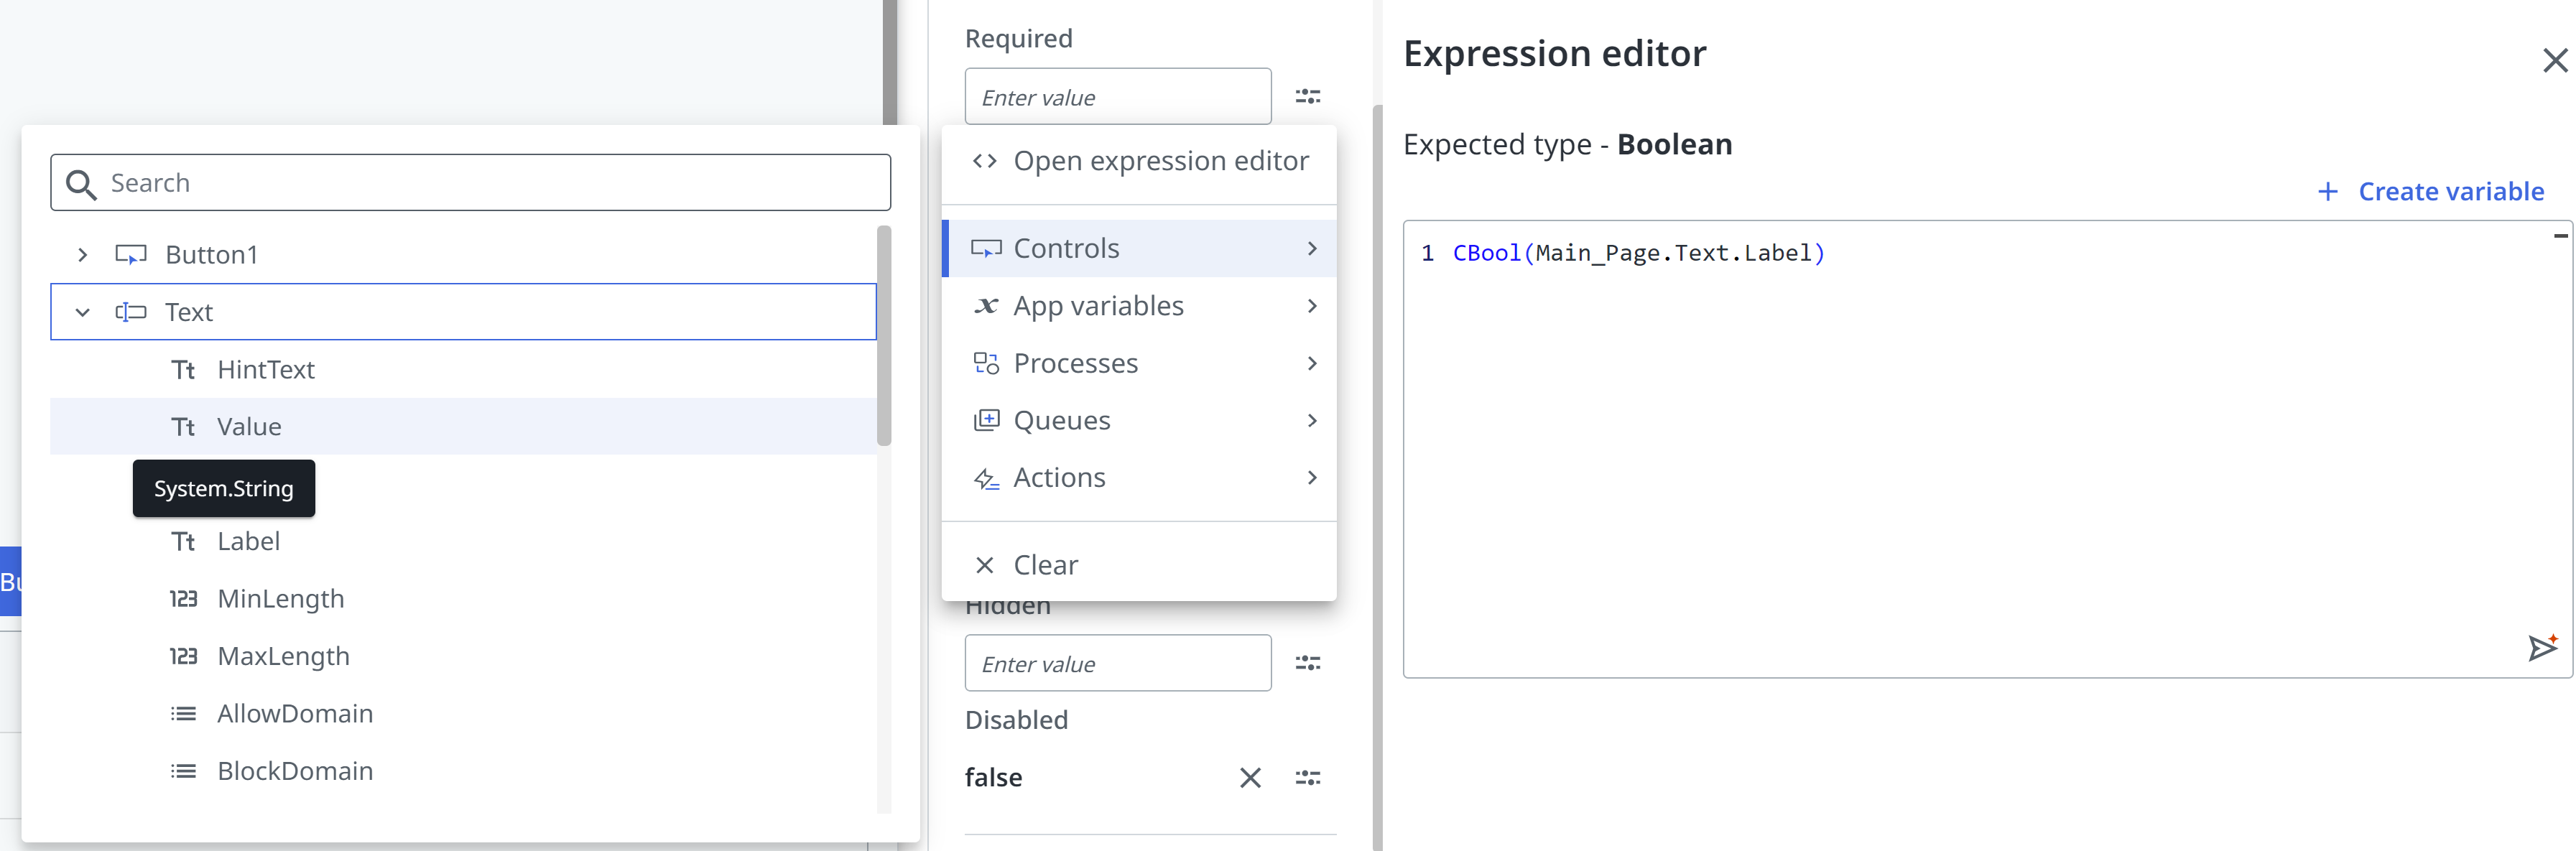The image size is (2576, 851).
Task: Click the magnifier icon in the Search box
Action: click(81, 184)
